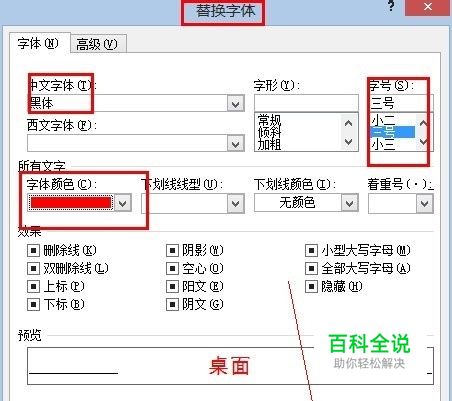The image size is (452, 401).
Task: Select highlighted 三号 in the size list
Action: 393,132
